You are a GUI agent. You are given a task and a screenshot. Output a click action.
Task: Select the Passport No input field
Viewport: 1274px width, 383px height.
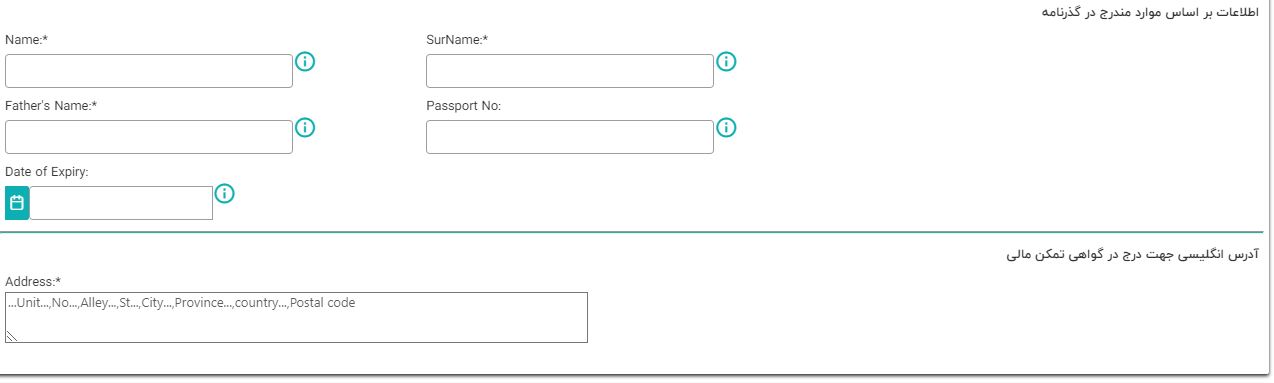pyautogui.click(x=570, y=137)
